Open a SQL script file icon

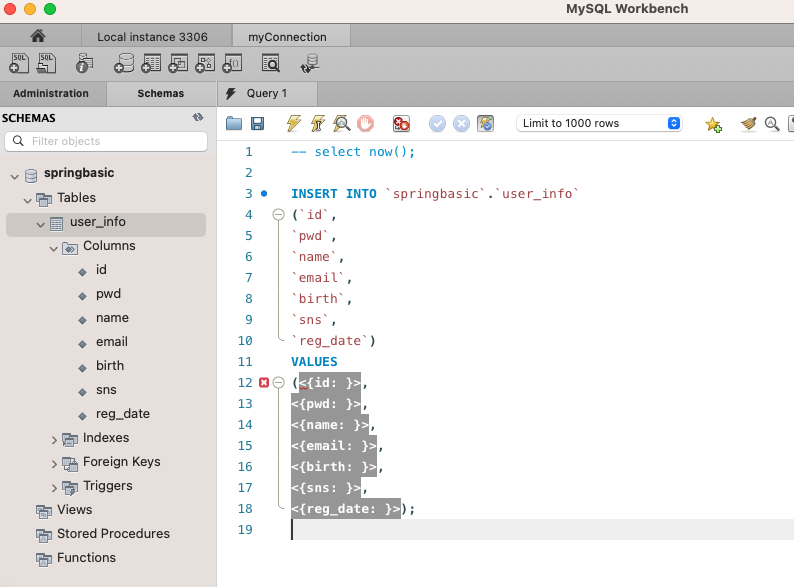click(x=47, y=63)
